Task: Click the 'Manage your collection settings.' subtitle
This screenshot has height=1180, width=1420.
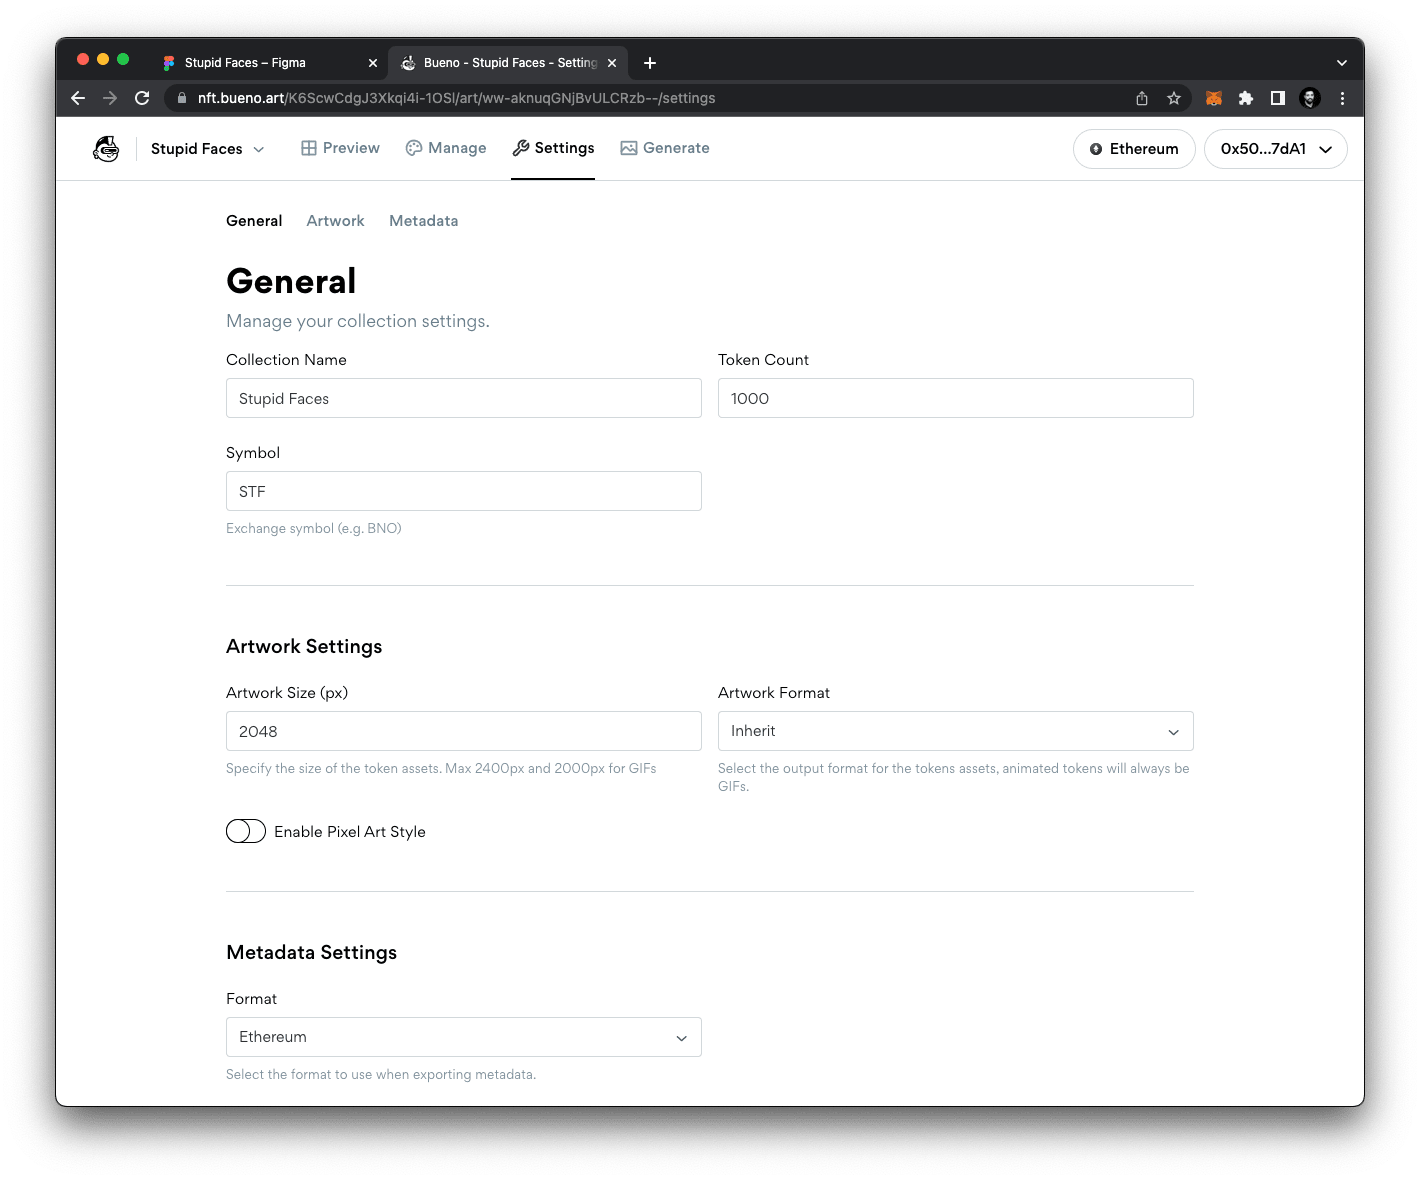Action: pyautogui.click(x=358, y=321)
